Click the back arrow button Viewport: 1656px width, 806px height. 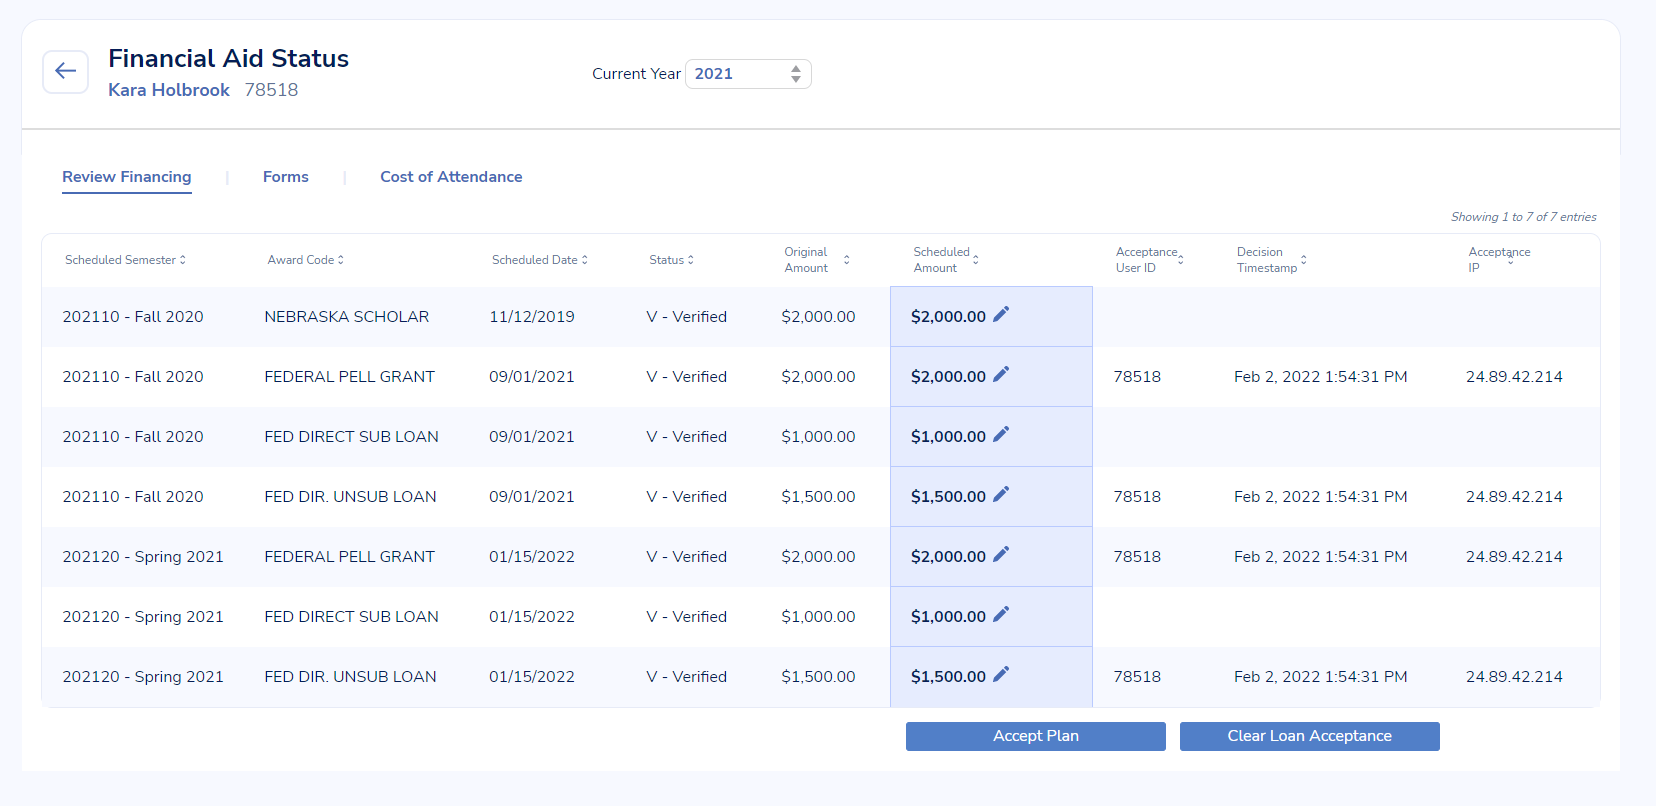tap(66, 72)
